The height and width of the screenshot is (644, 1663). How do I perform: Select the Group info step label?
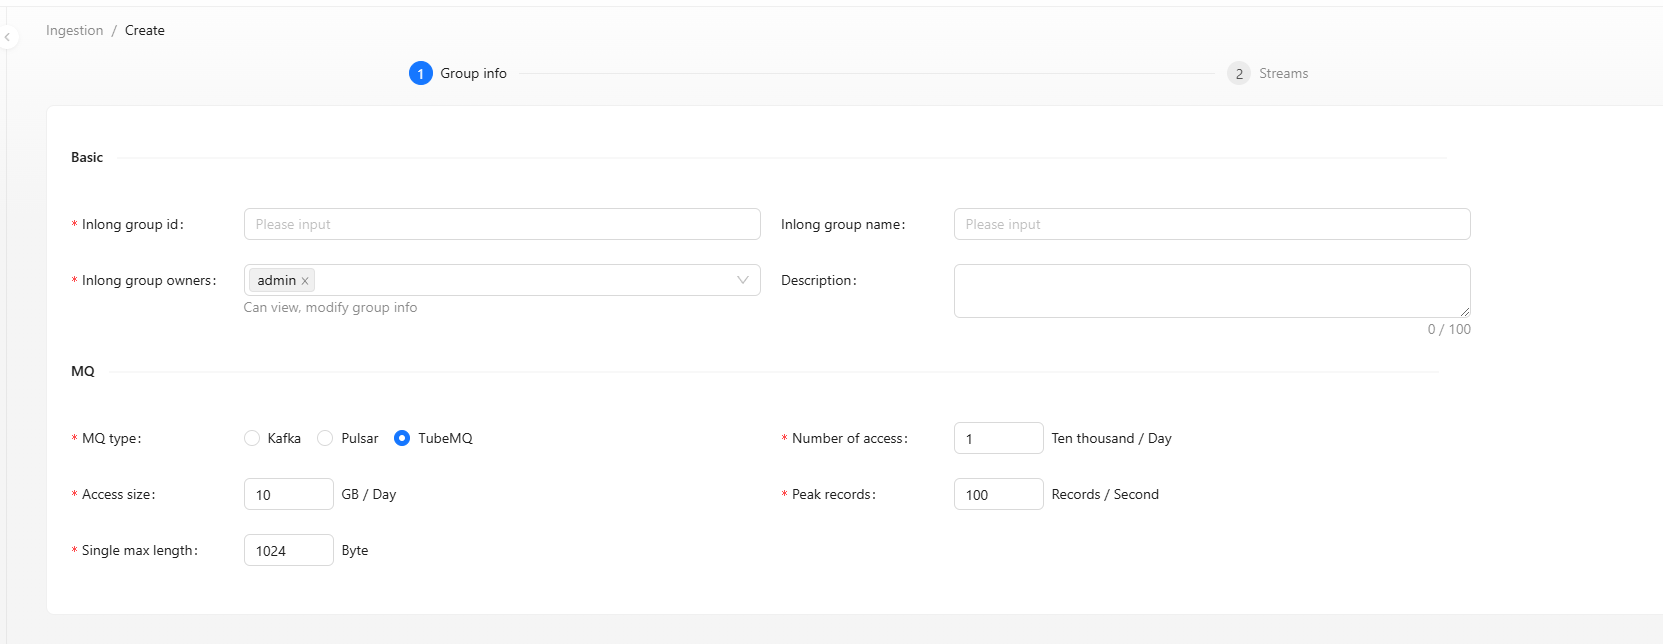point(473,73)
